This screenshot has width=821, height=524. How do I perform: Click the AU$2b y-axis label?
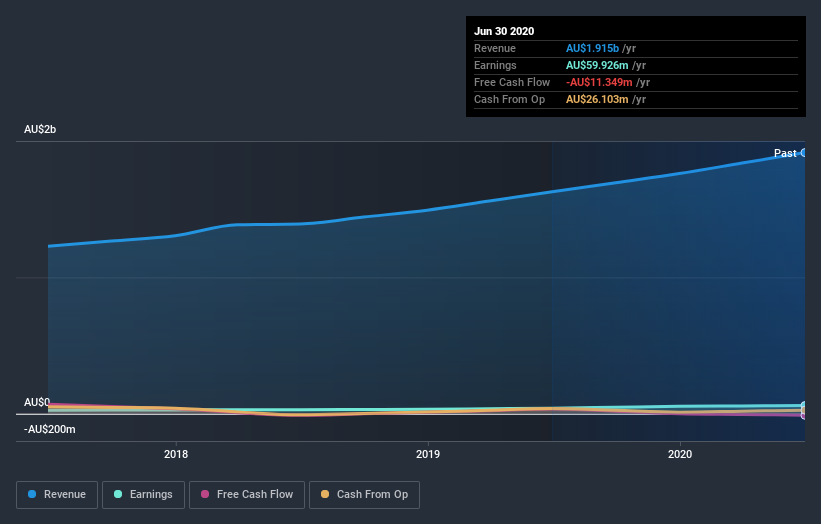pyautogui.click(x=40, y=129)
